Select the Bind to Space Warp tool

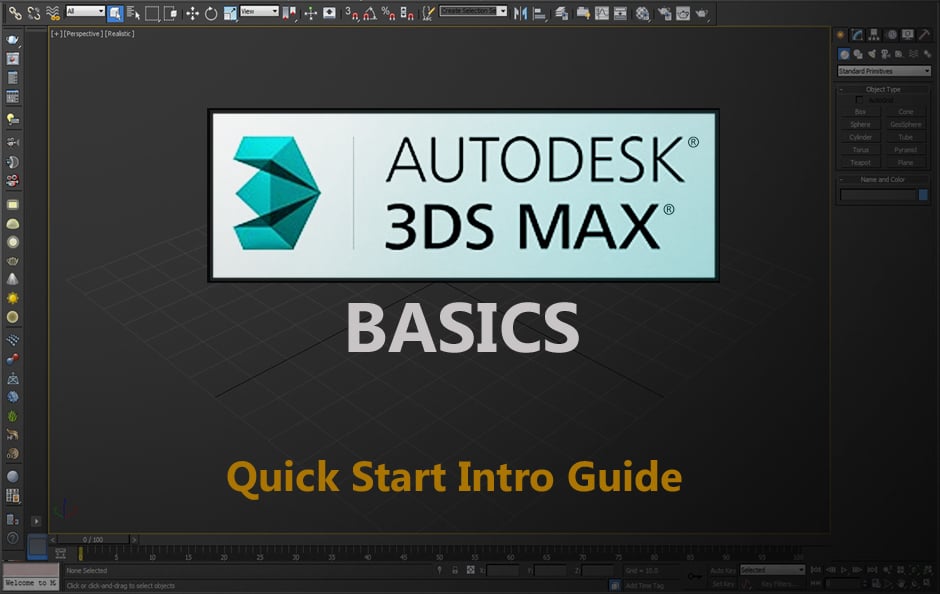(x=53, y=13)
